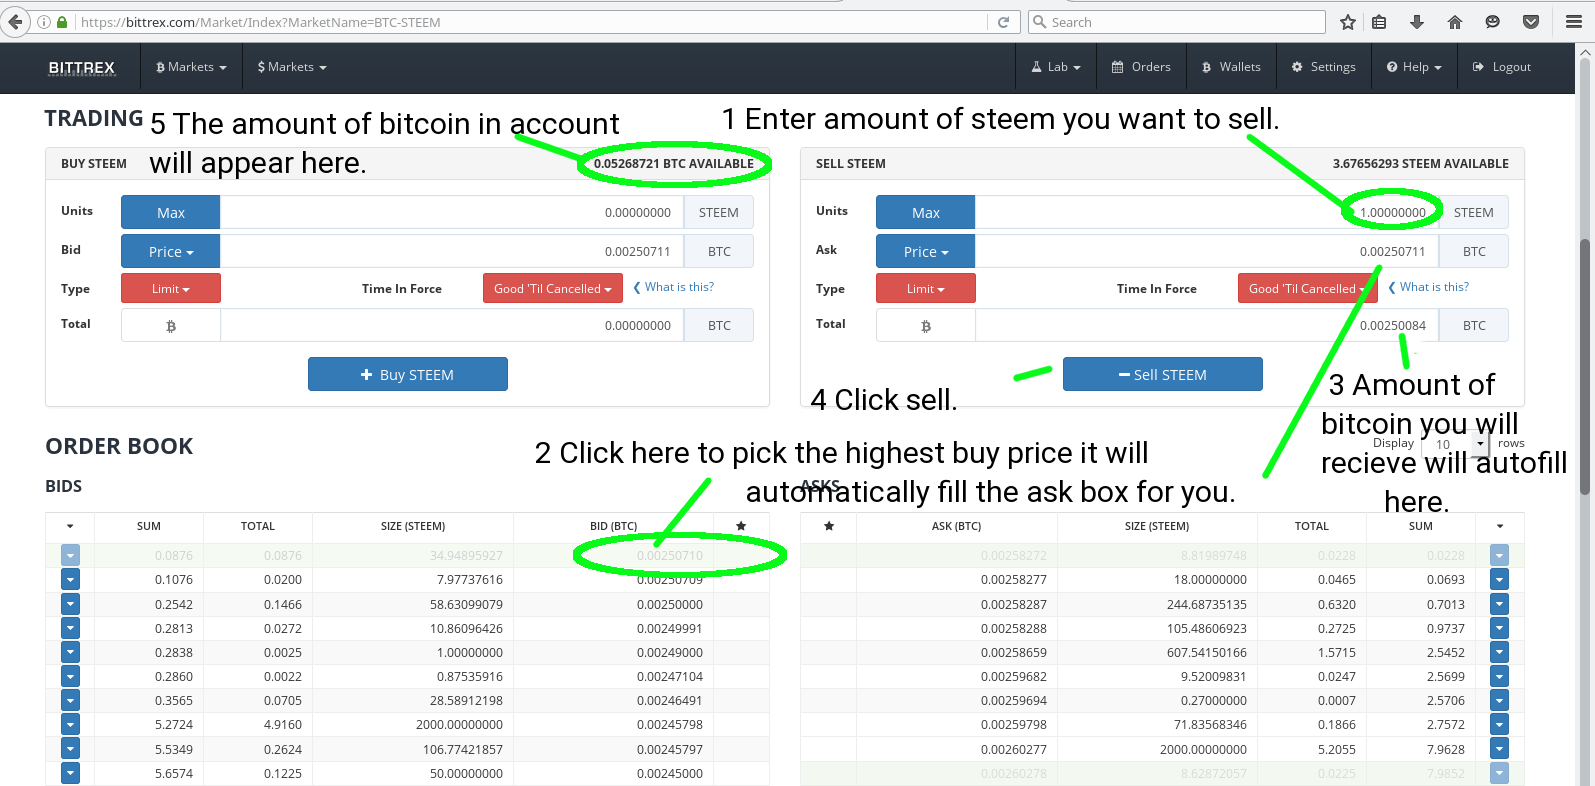1595x786 pixels.
Task: Click the Buy STEEM button
Action: pyautogui.click(x=408, y=374)
